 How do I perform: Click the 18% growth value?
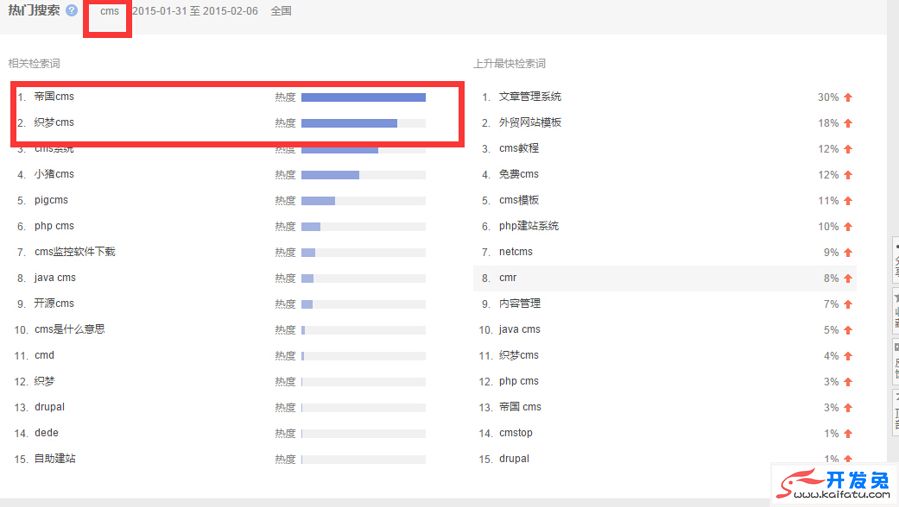point(828,123)
